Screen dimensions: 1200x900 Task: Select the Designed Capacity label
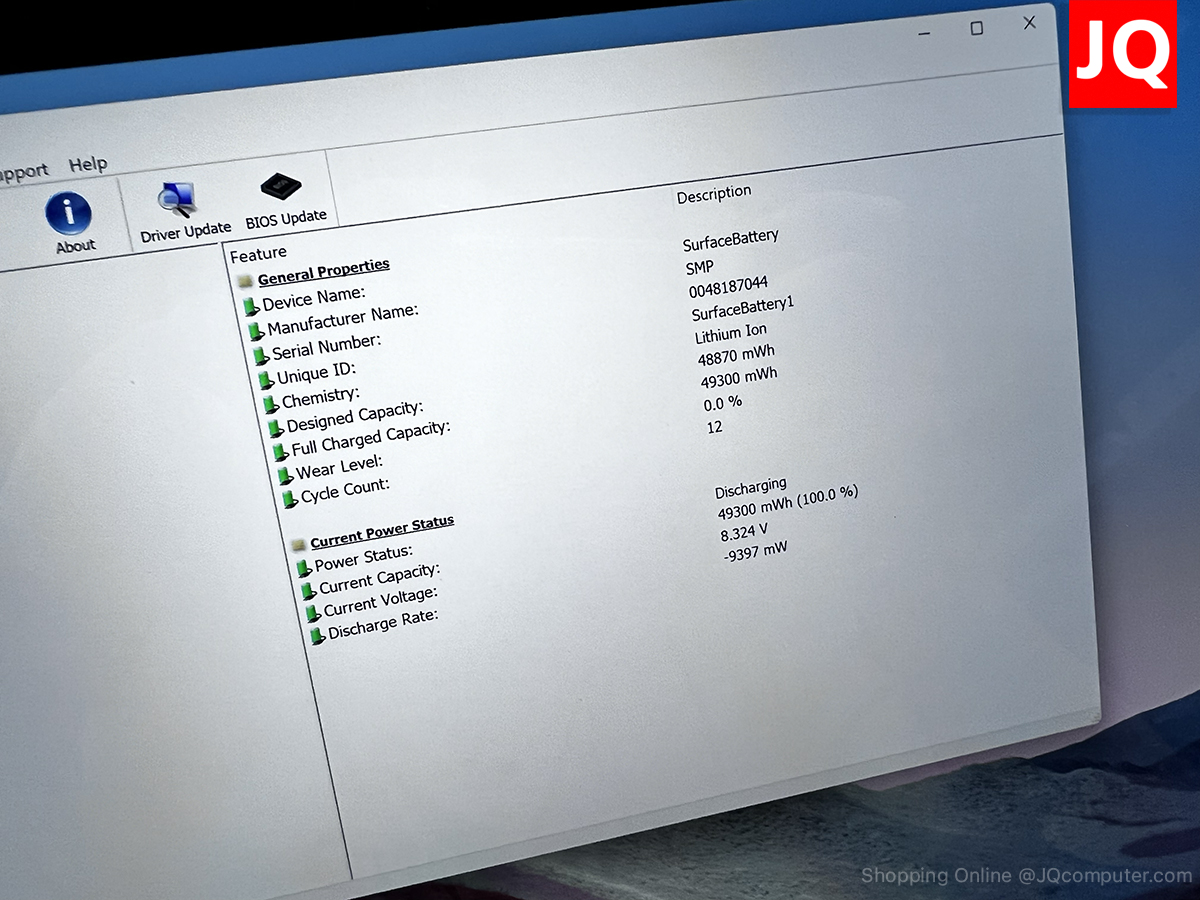pyautogui.click(x=355, y=417)
